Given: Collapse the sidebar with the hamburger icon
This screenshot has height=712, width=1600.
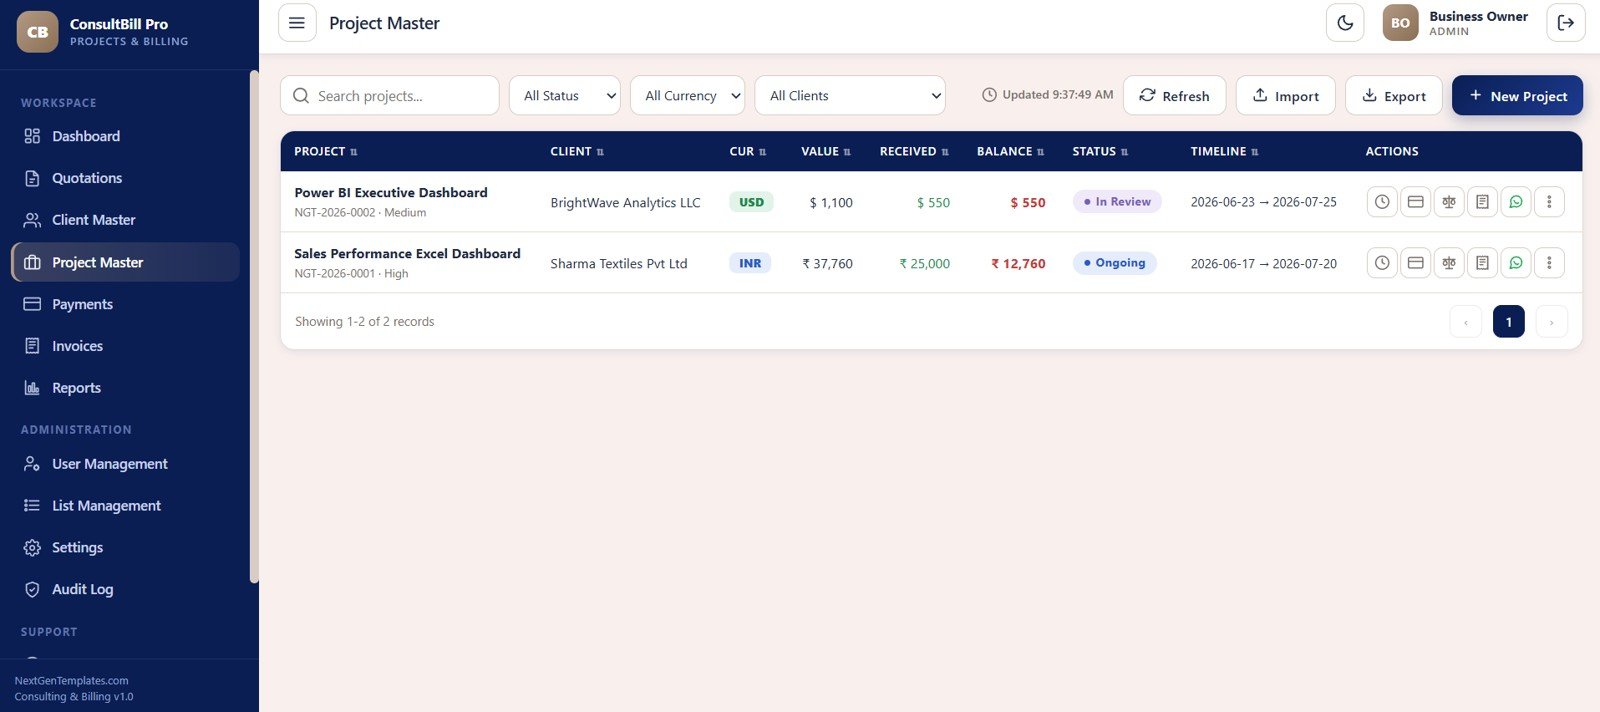Looking at the screenshot, I should pyautogui.click(x=297, y=23).
